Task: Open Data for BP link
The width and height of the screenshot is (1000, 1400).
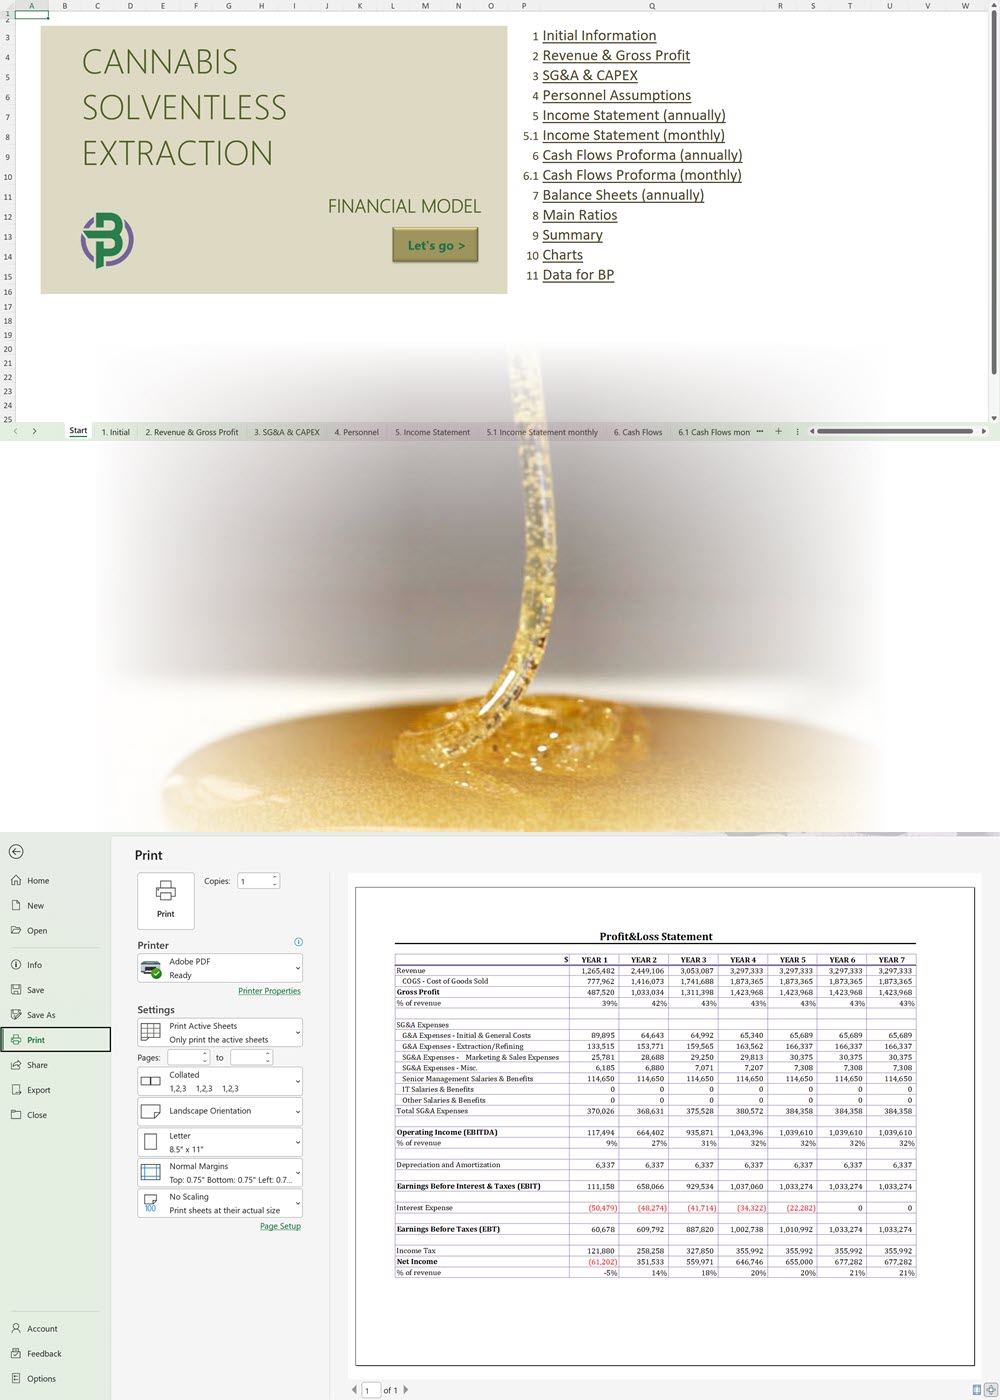Action: pos(578,276)
